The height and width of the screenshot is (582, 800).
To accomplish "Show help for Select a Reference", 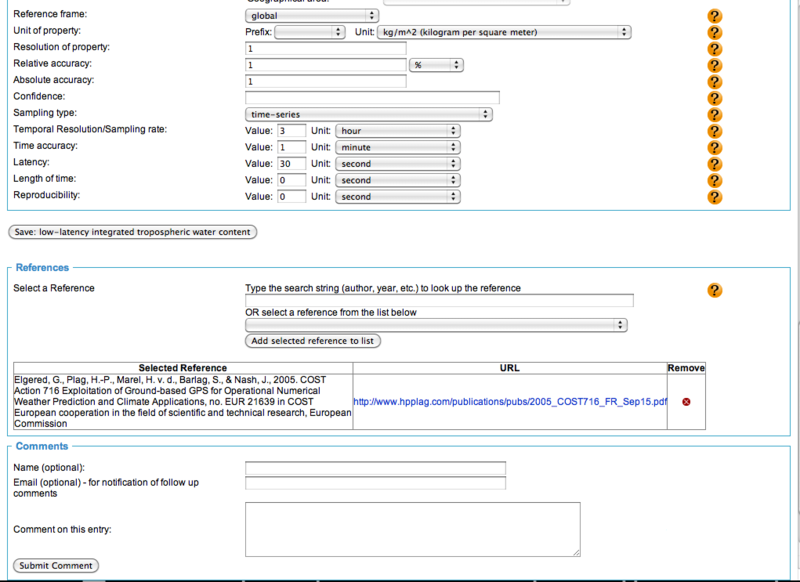I will coord(714,290).
